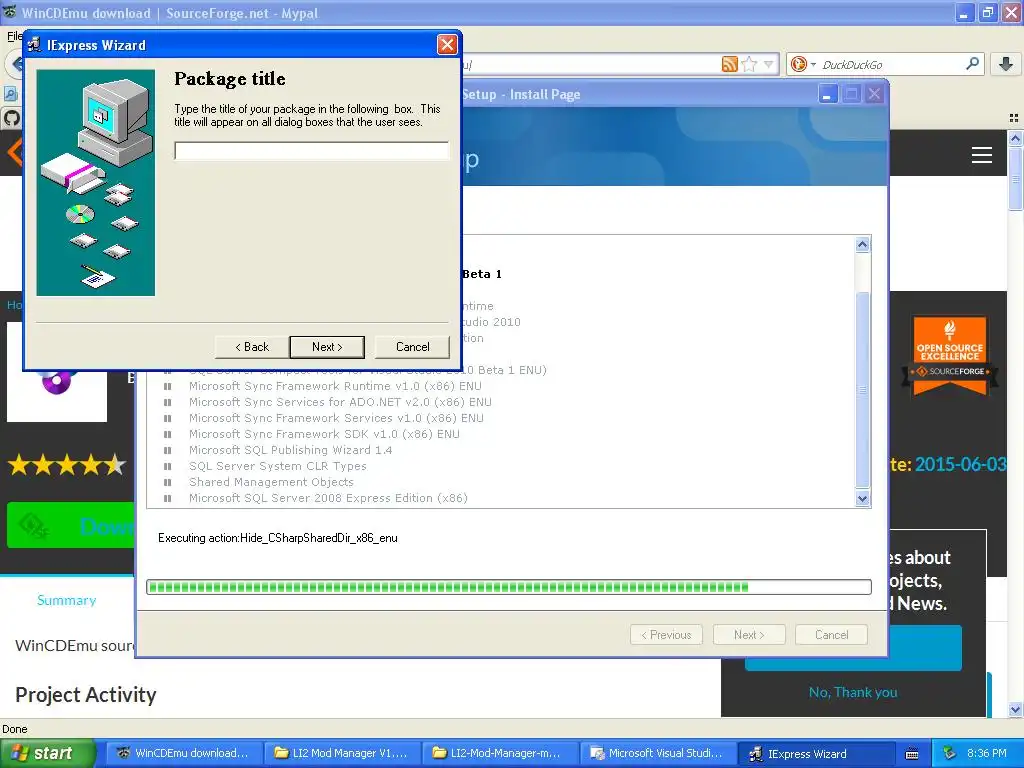Viewport: 1024px width, 768px height.
Task: Click the star rating on SourceForge page
Action: pos(67,465)
